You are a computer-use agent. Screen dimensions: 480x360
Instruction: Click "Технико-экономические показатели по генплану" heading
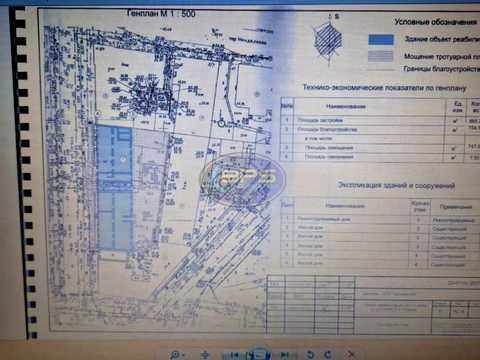point(384,88)
